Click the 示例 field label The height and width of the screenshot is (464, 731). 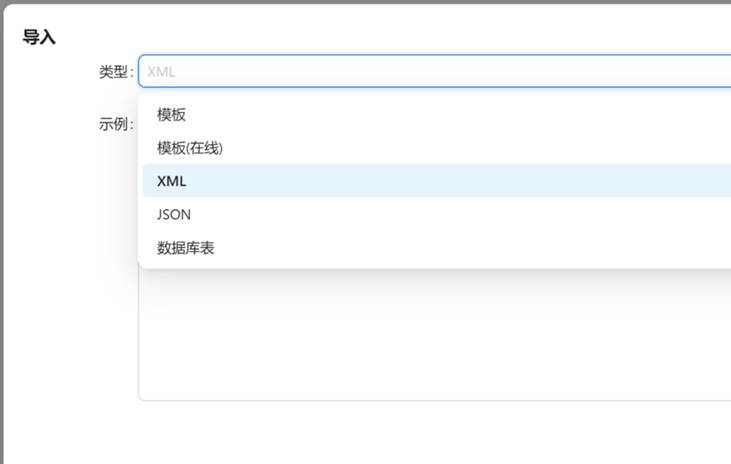[x=114, y=125]
